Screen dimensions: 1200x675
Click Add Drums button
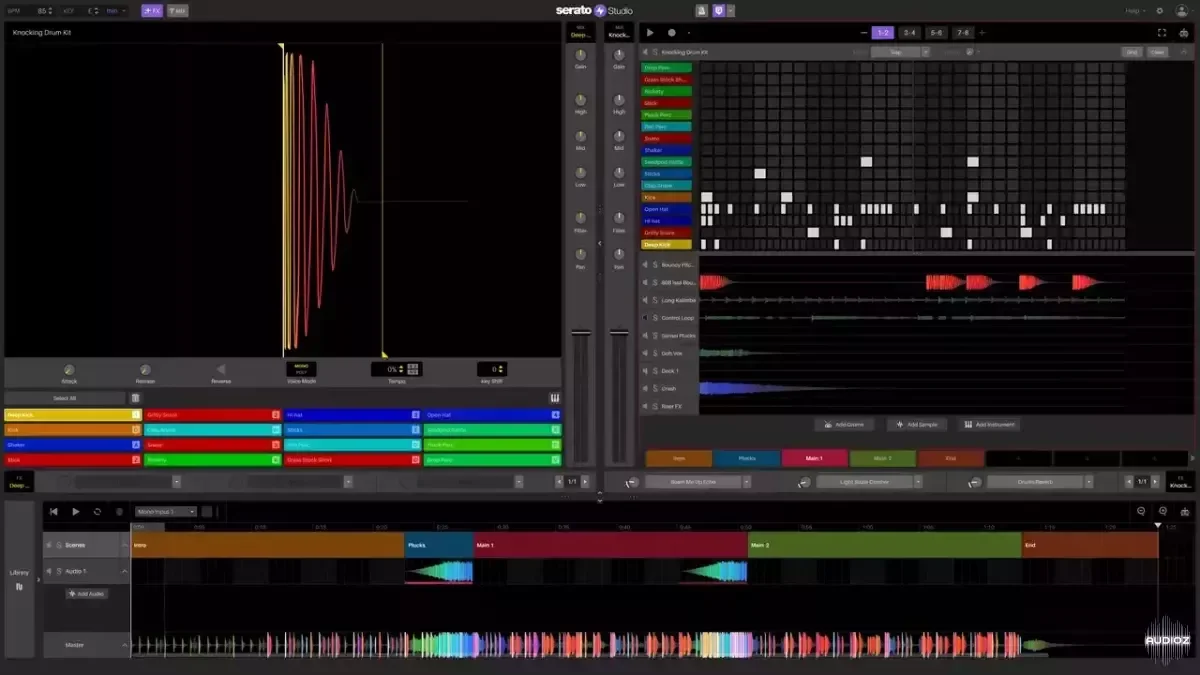(843, 424)
